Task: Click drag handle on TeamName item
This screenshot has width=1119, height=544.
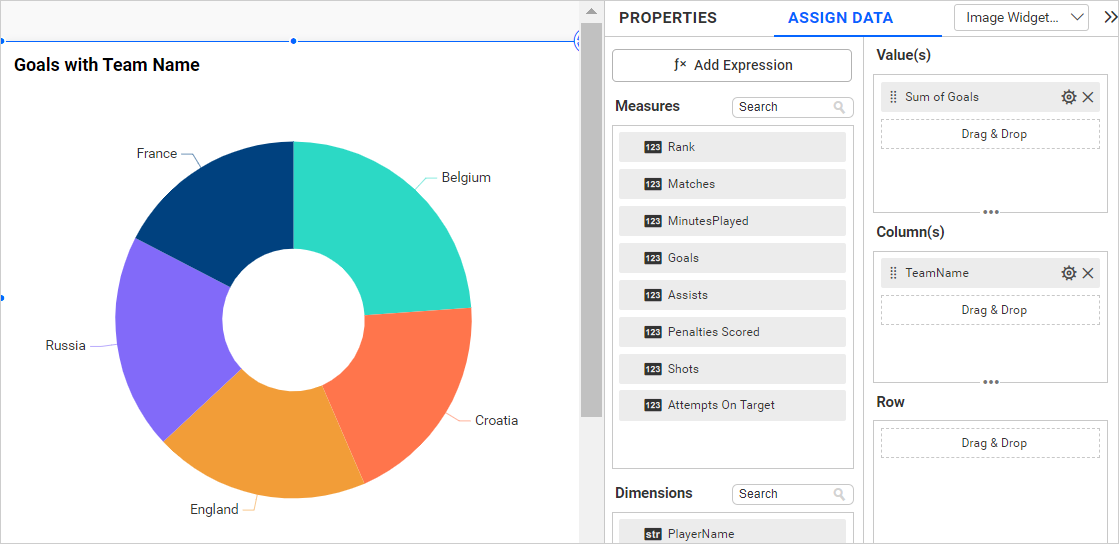Action: tap(893, 273)
